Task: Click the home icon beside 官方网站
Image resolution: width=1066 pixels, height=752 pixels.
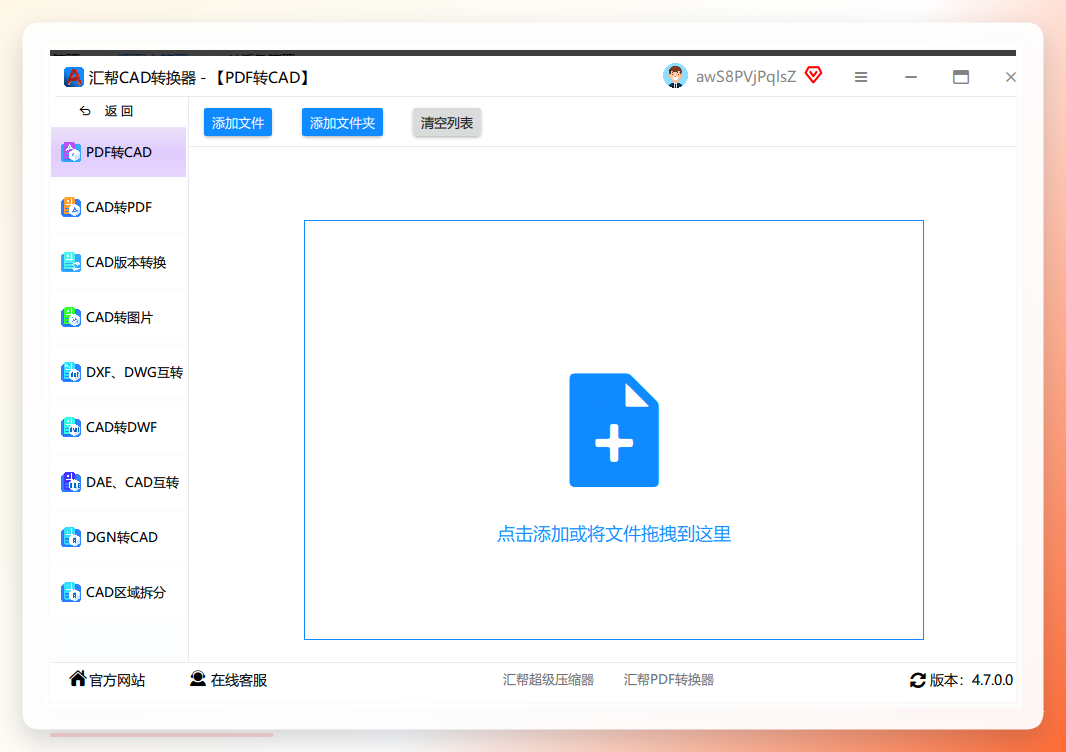Action: [x=78, y=679]
